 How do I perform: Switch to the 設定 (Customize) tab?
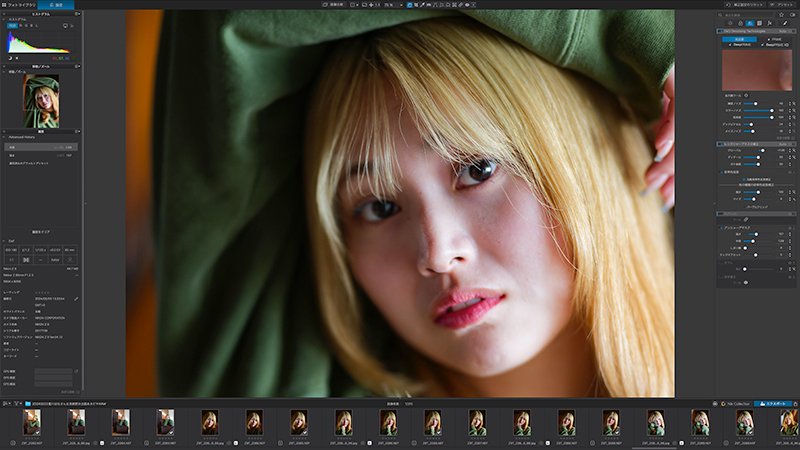coord(56,5)
